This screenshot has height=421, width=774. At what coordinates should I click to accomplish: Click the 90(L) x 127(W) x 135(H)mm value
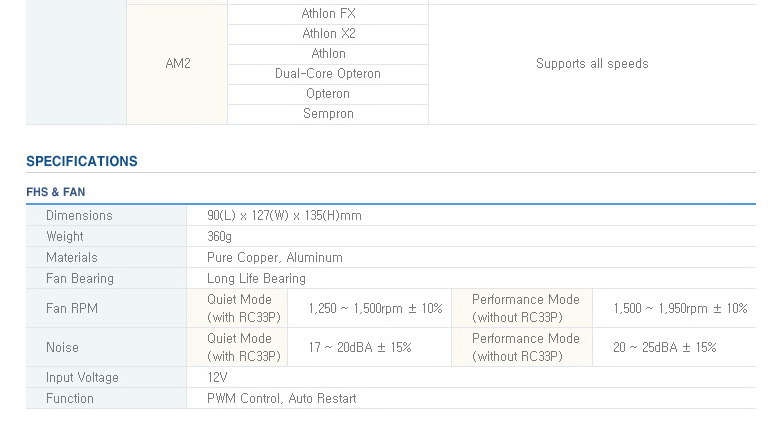pyautogui.click(x=284, y=216)
